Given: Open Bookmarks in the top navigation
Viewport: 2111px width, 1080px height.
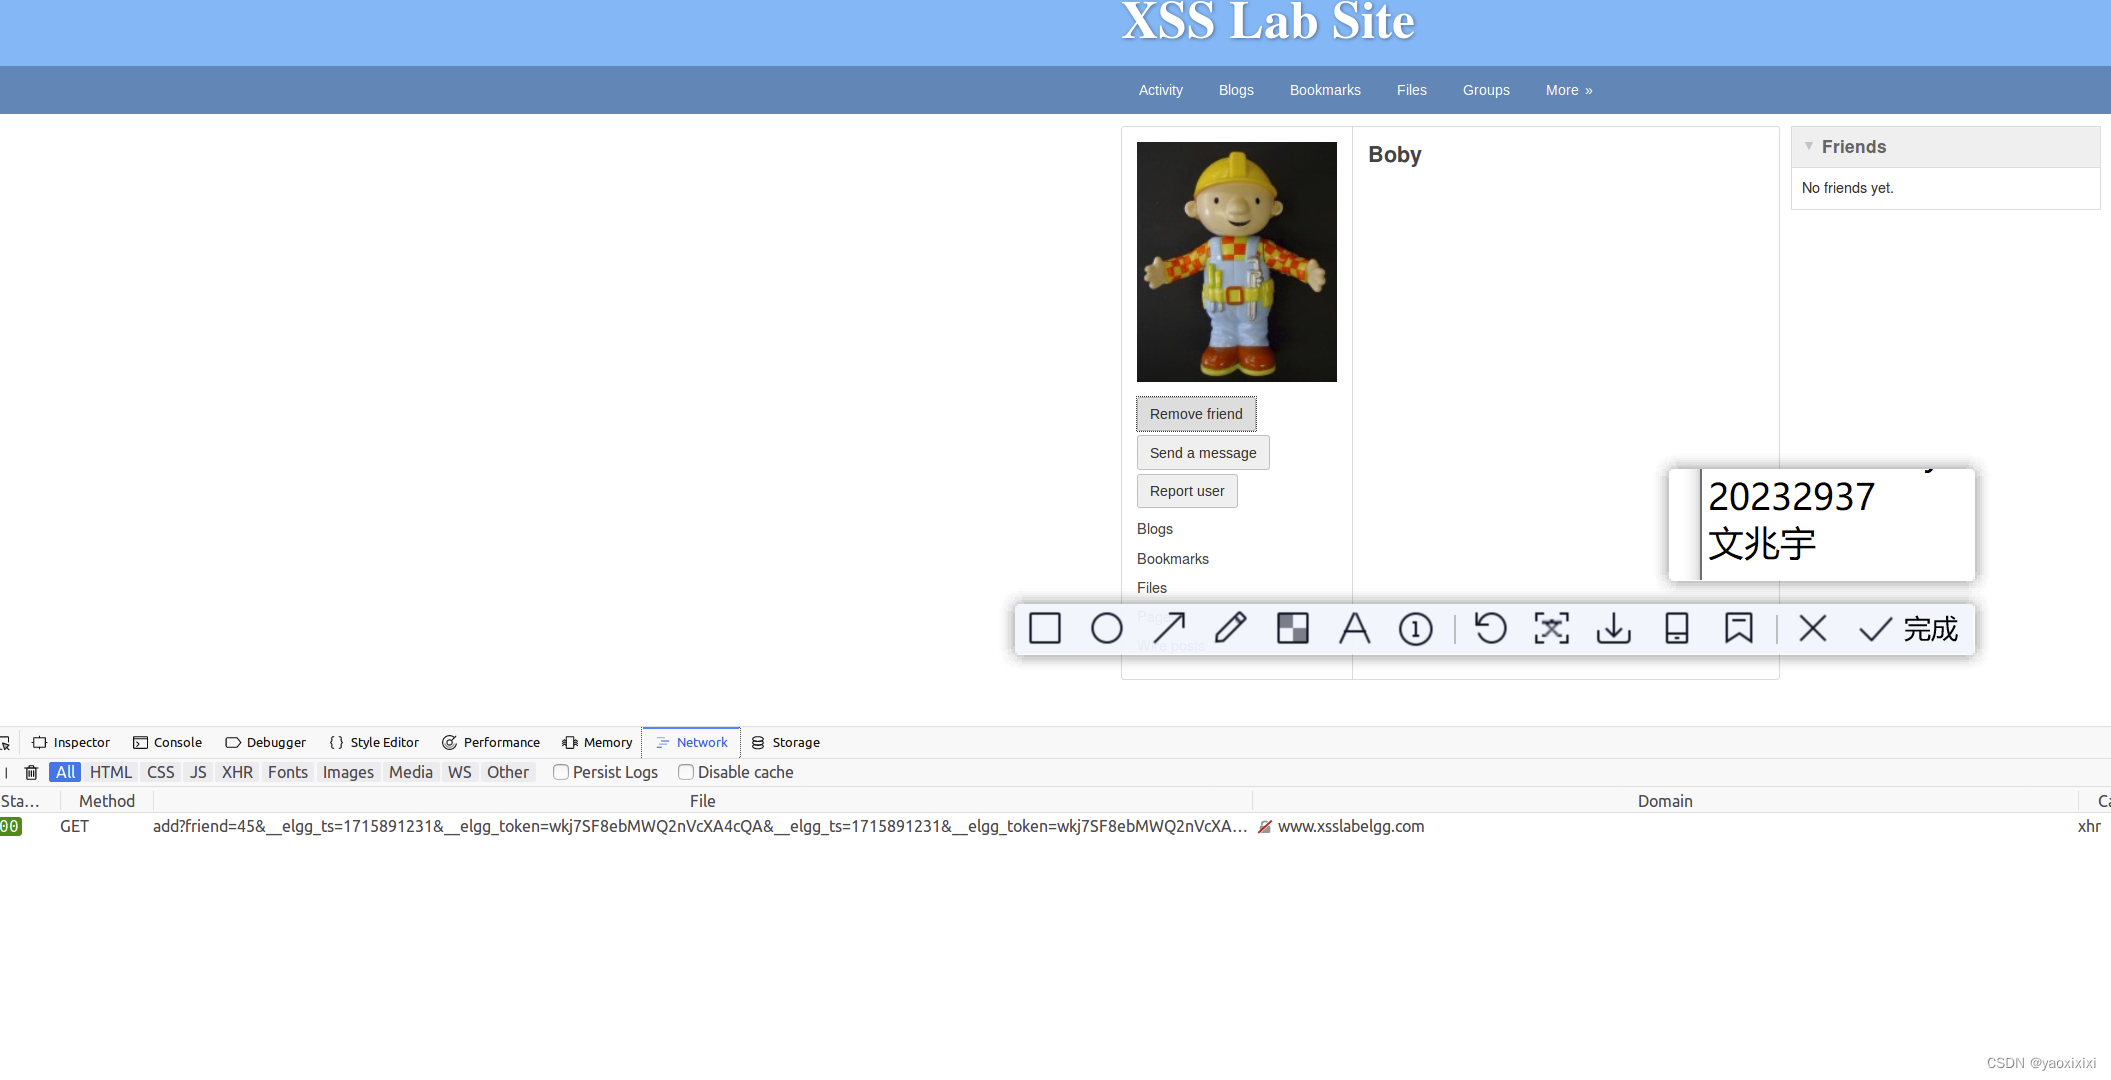Looking at the screenshot, I should pyautogui.click(x=1325, y=90).
